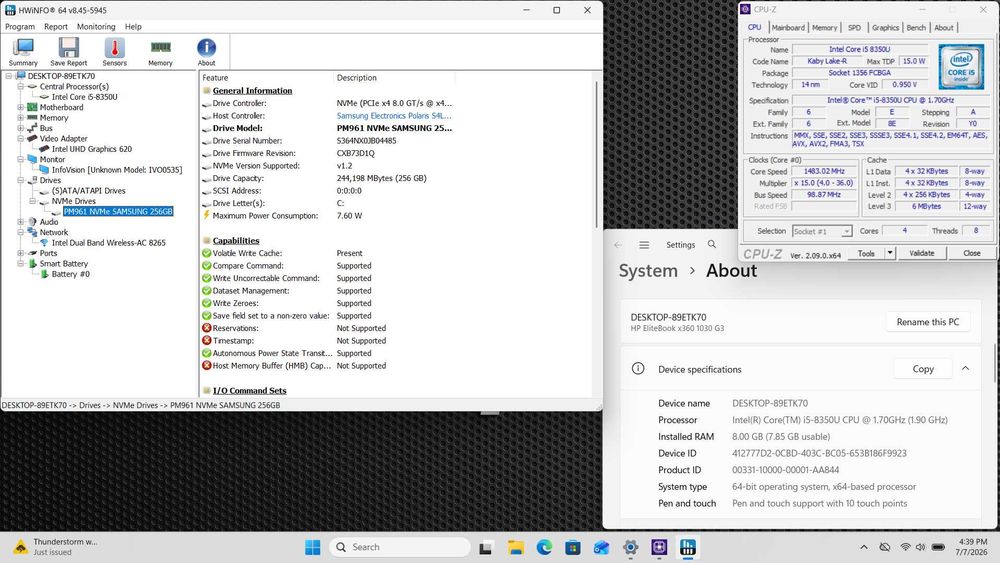Click the Rename this PC button
The width and height of the screenshot is (1000, 563).
tap(928, 322)
